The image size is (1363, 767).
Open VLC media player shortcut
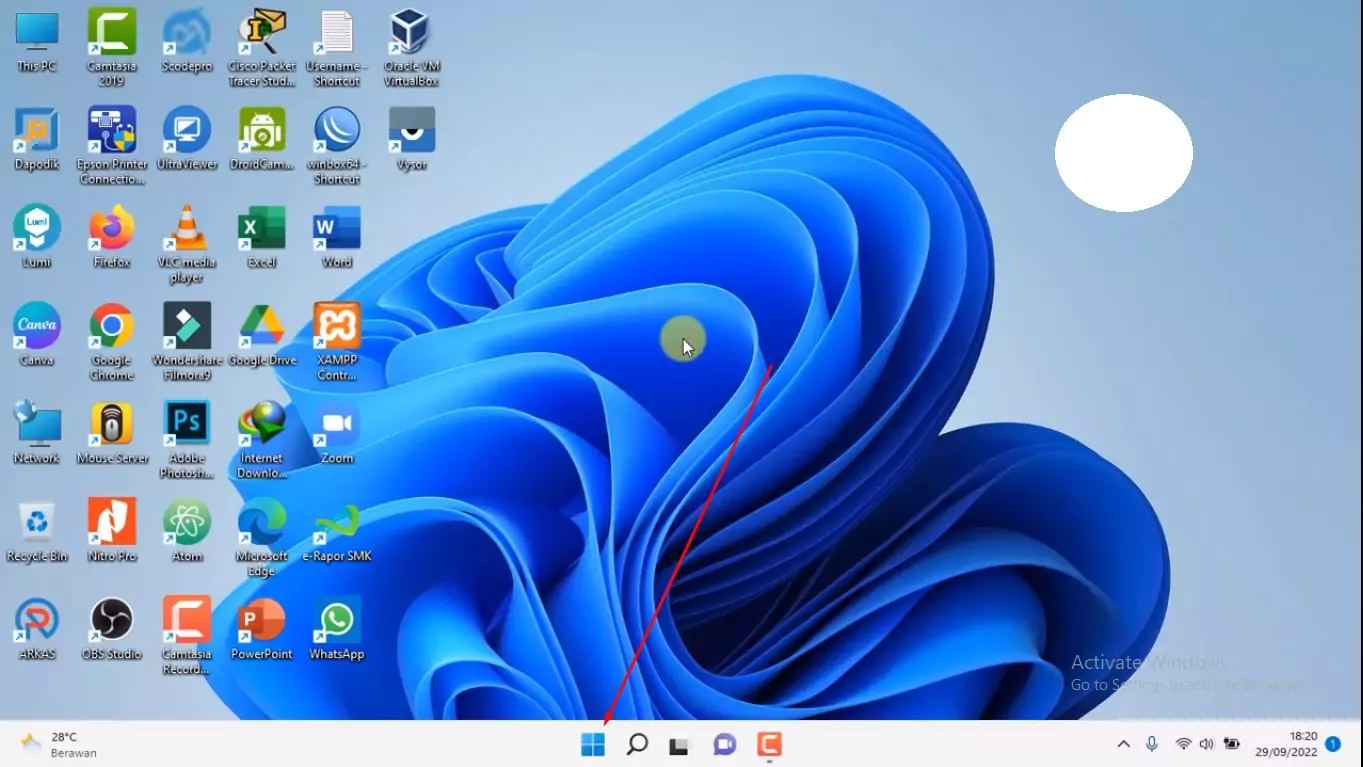tap(187, 243)
